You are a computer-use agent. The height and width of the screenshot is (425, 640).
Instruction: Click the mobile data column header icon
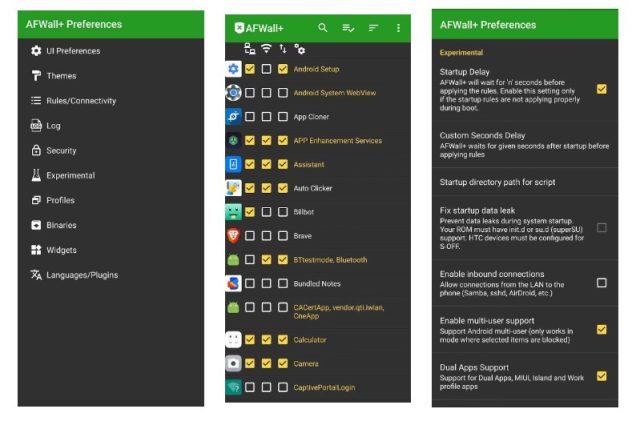(283, 48)
